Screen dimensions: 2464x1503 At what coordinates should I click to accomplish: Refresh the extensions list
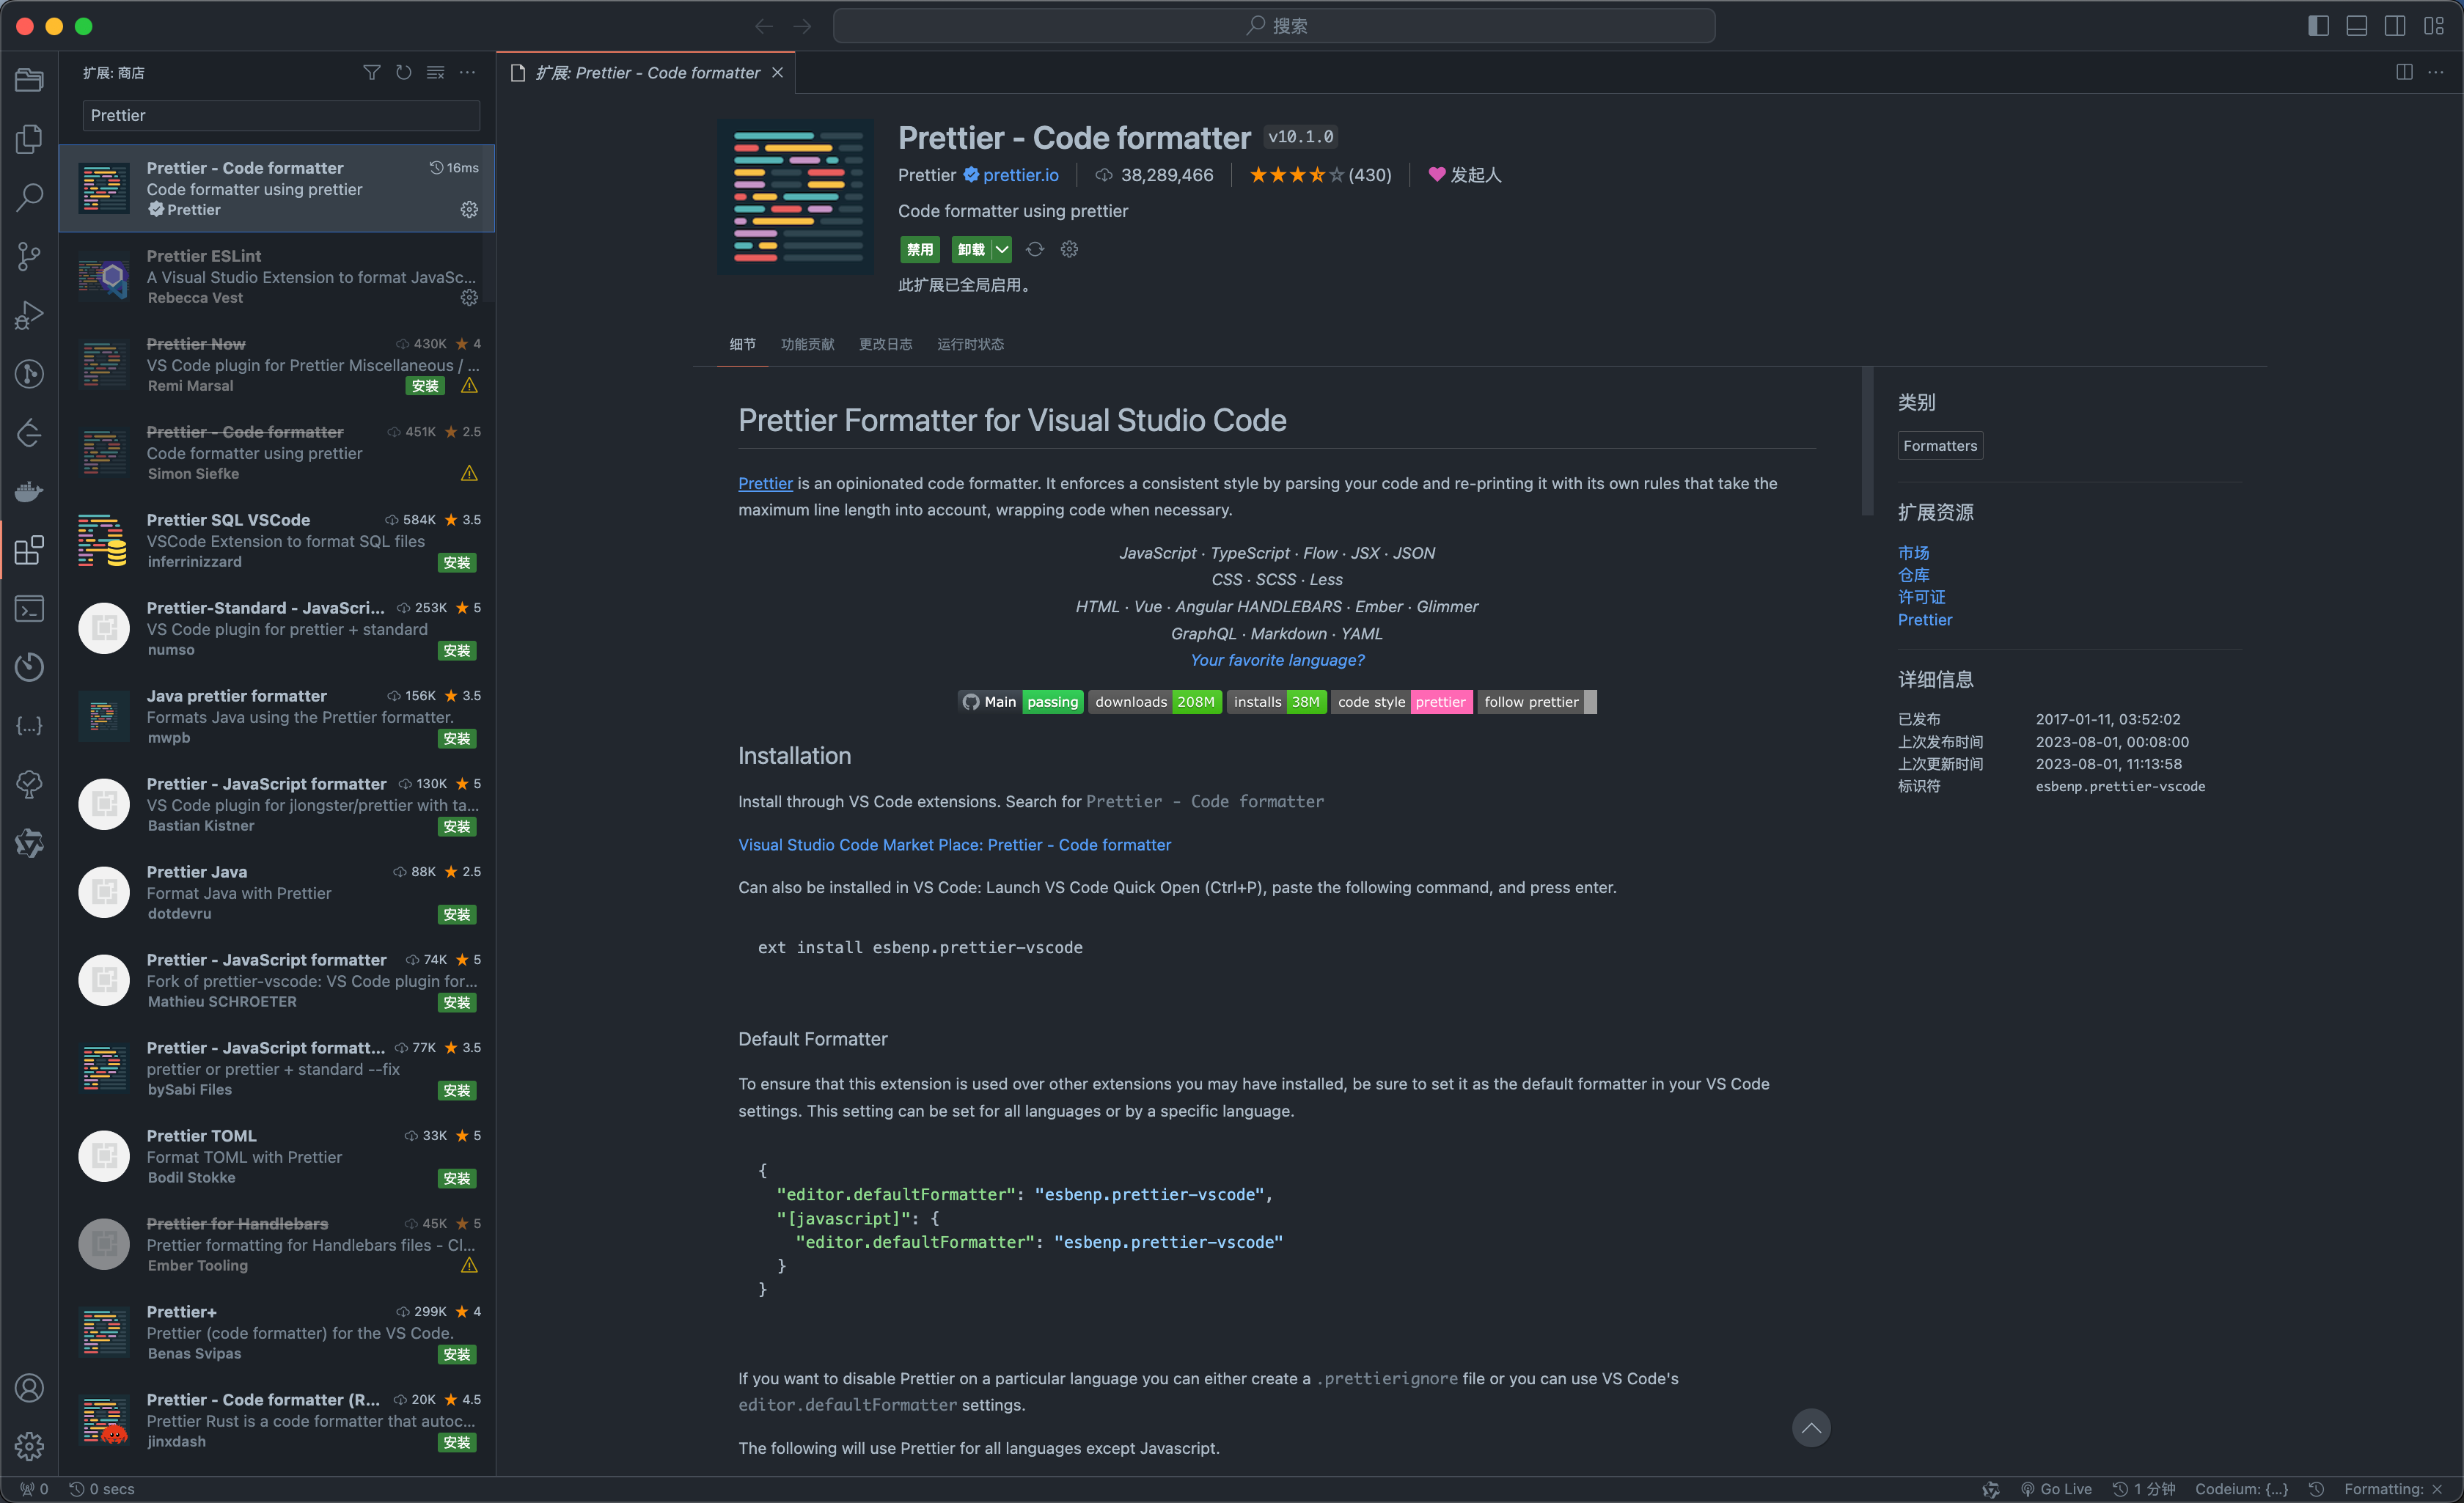coord(403,72)
